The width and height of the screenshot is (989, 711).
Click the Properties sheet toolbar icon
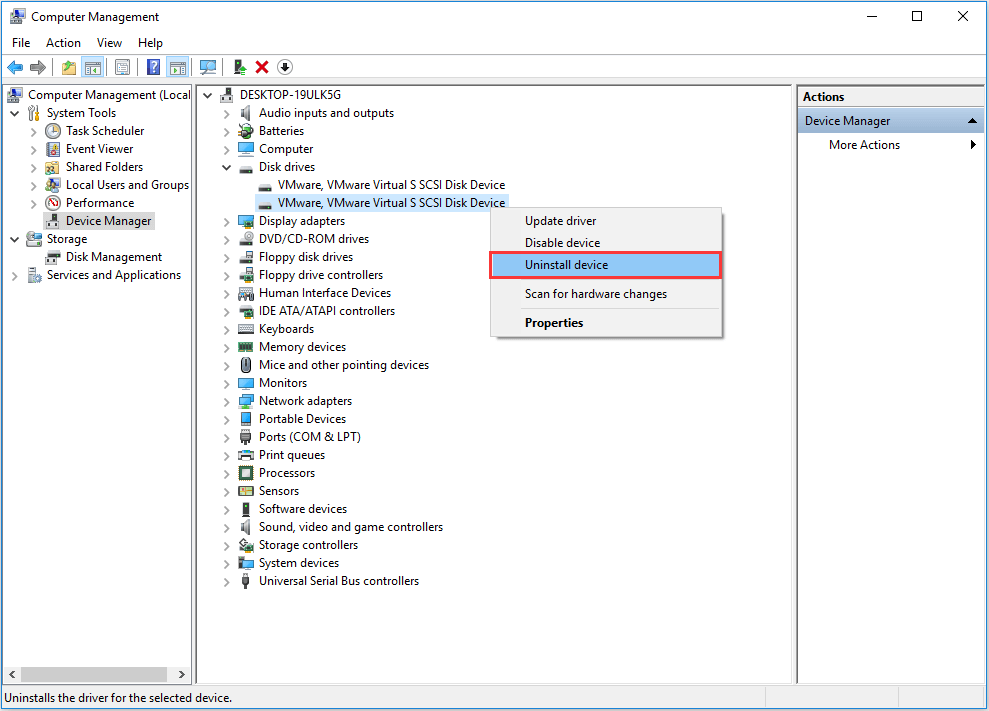click(122, 68)
